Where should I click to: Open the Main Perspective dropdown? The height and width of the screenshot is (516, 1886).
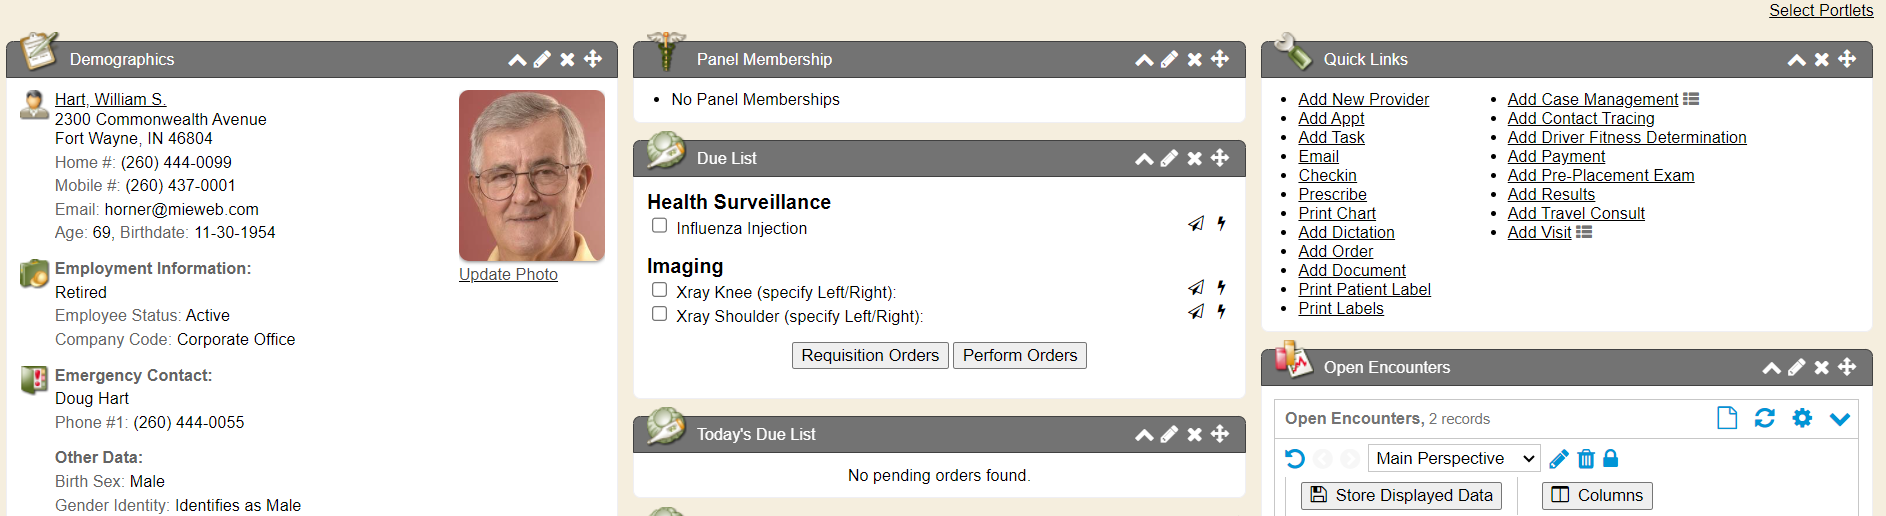click(x=1453, y=458)
